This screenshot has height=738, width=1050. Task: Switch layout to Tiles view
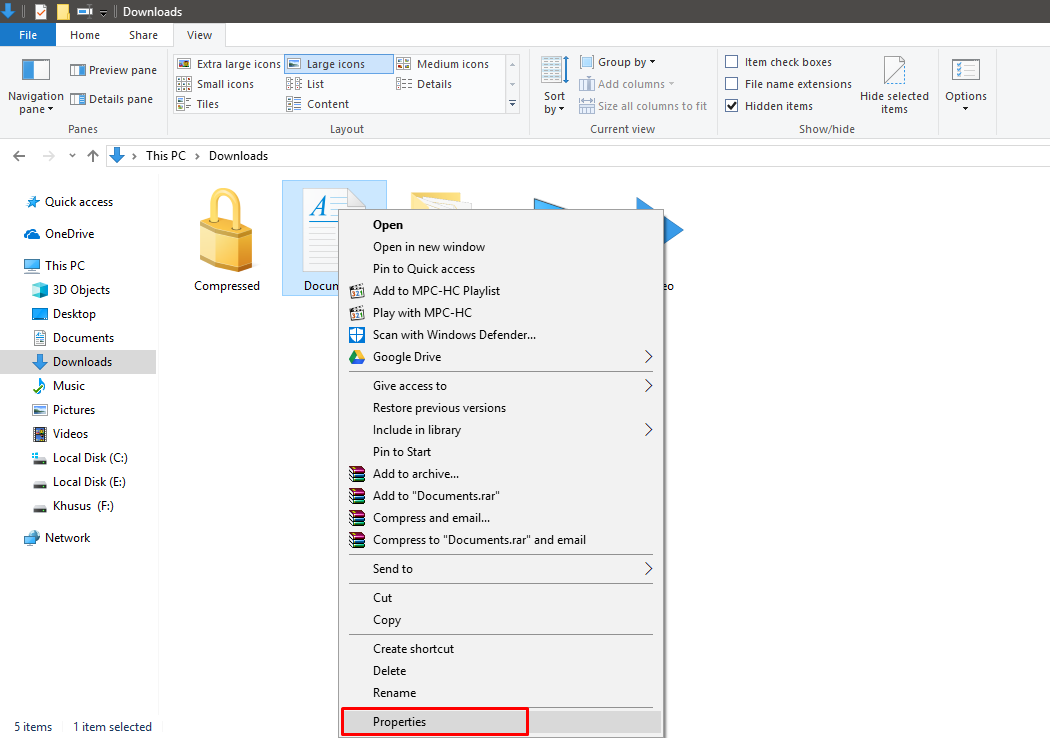[x=198, y=104]
